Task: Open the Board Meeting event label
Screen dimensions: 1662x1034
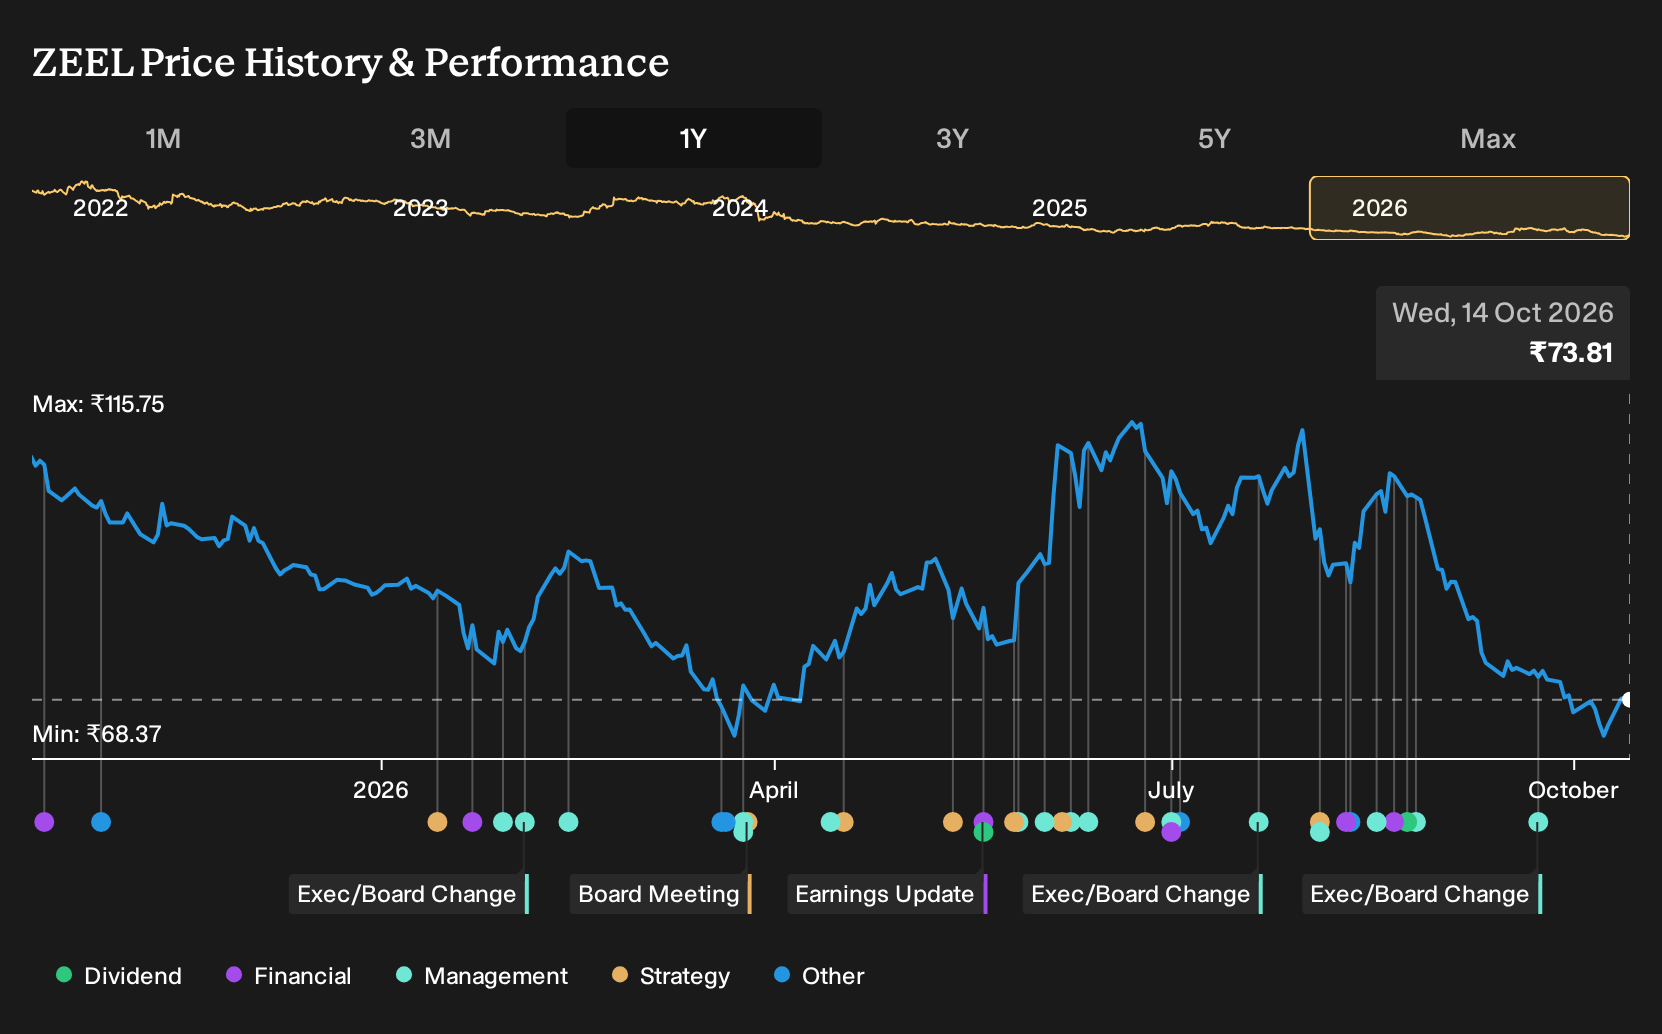Action: [660, 894]
